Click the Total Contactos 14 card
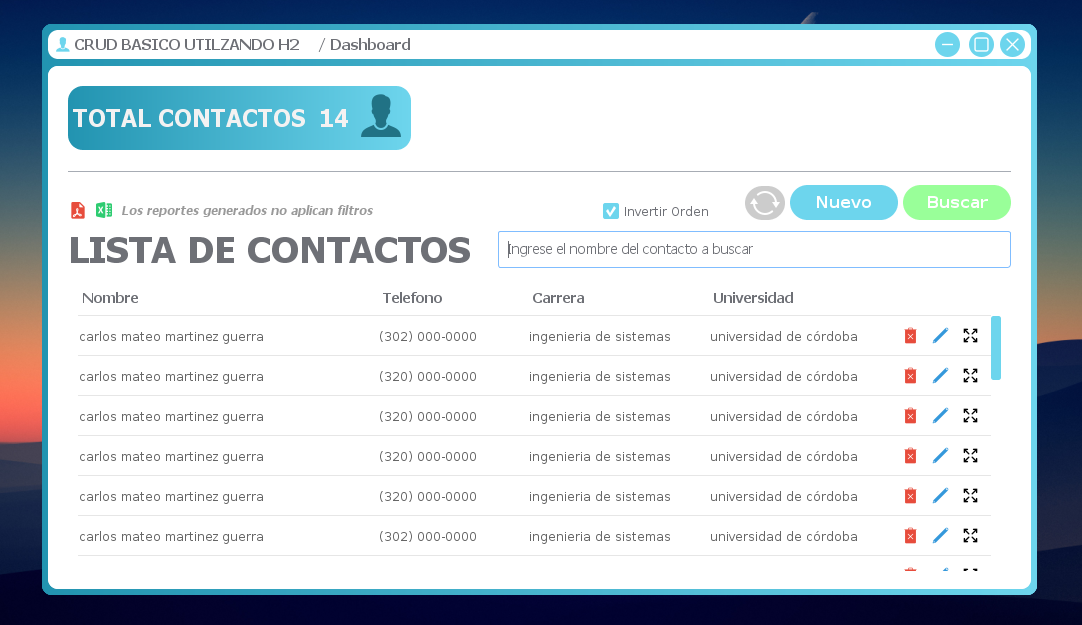 (239, 118)
